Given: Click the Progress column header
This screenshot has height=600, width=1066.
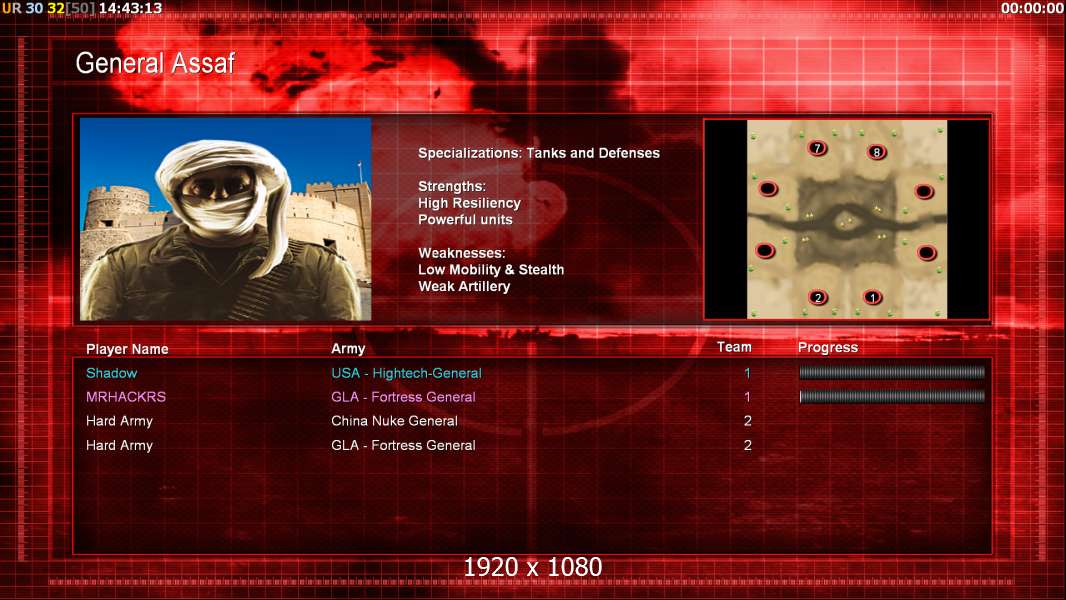Looking at the screenshot, I should (828, 348).
